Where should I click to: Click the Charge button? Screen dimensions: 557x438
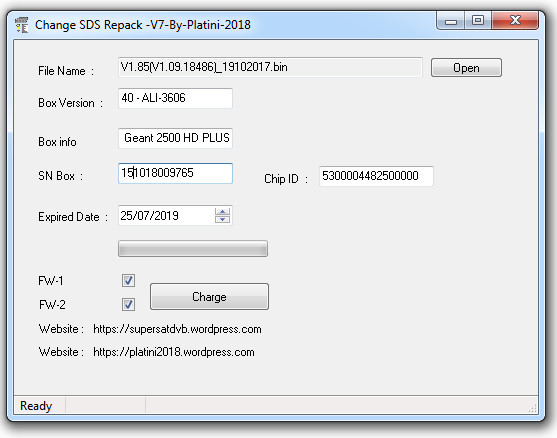[209, 296]
